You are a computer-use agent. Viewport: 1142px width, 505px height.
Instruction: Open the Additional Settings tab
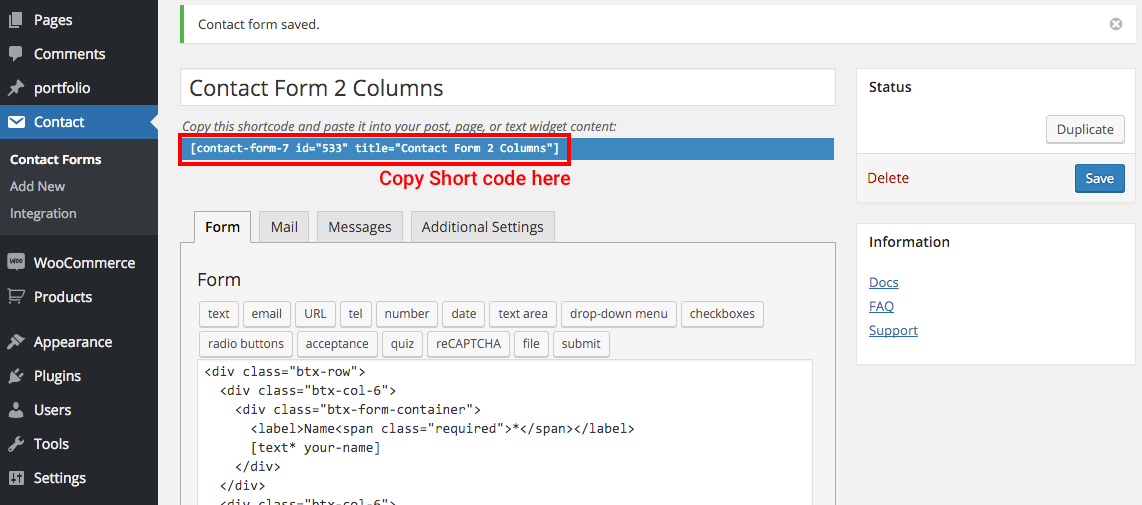[482, 227]
